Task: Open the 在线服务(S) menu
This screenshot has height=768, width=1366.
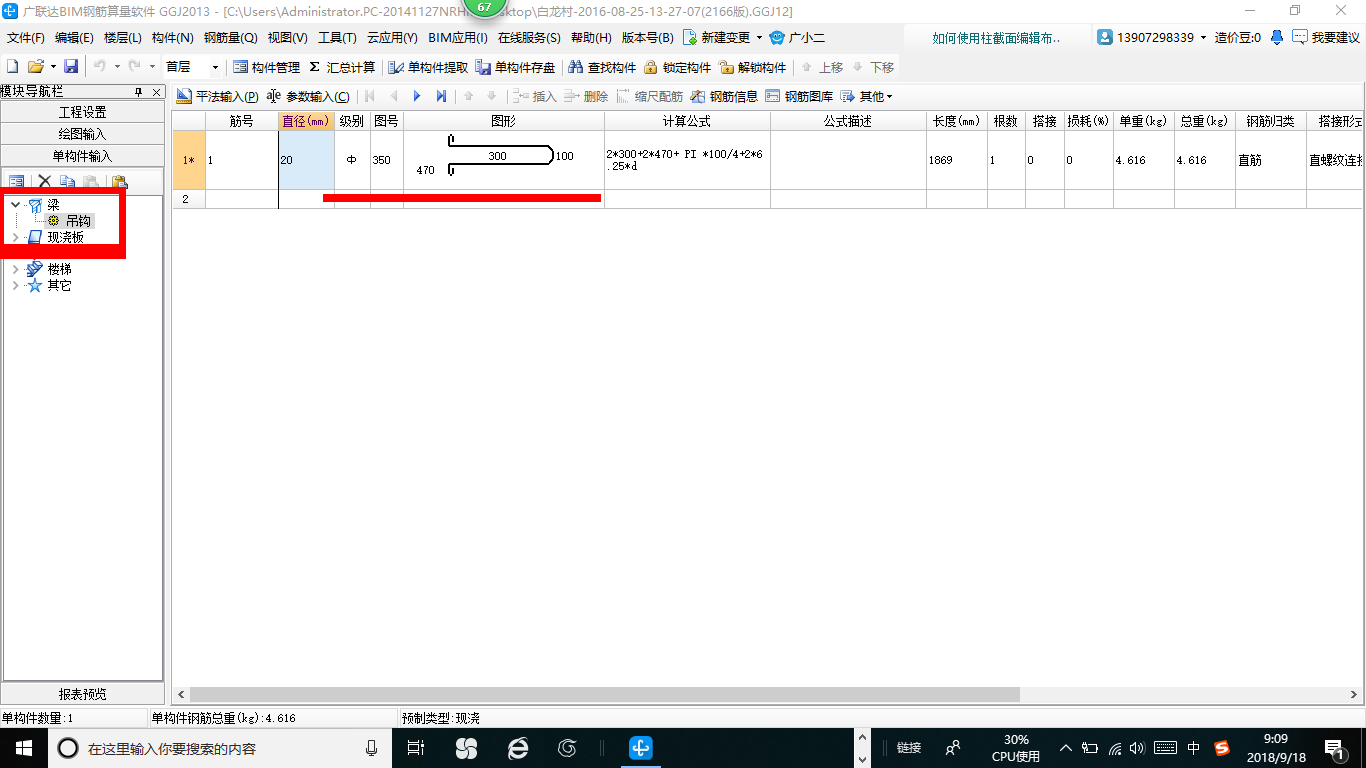Action: tap(529, 37)
